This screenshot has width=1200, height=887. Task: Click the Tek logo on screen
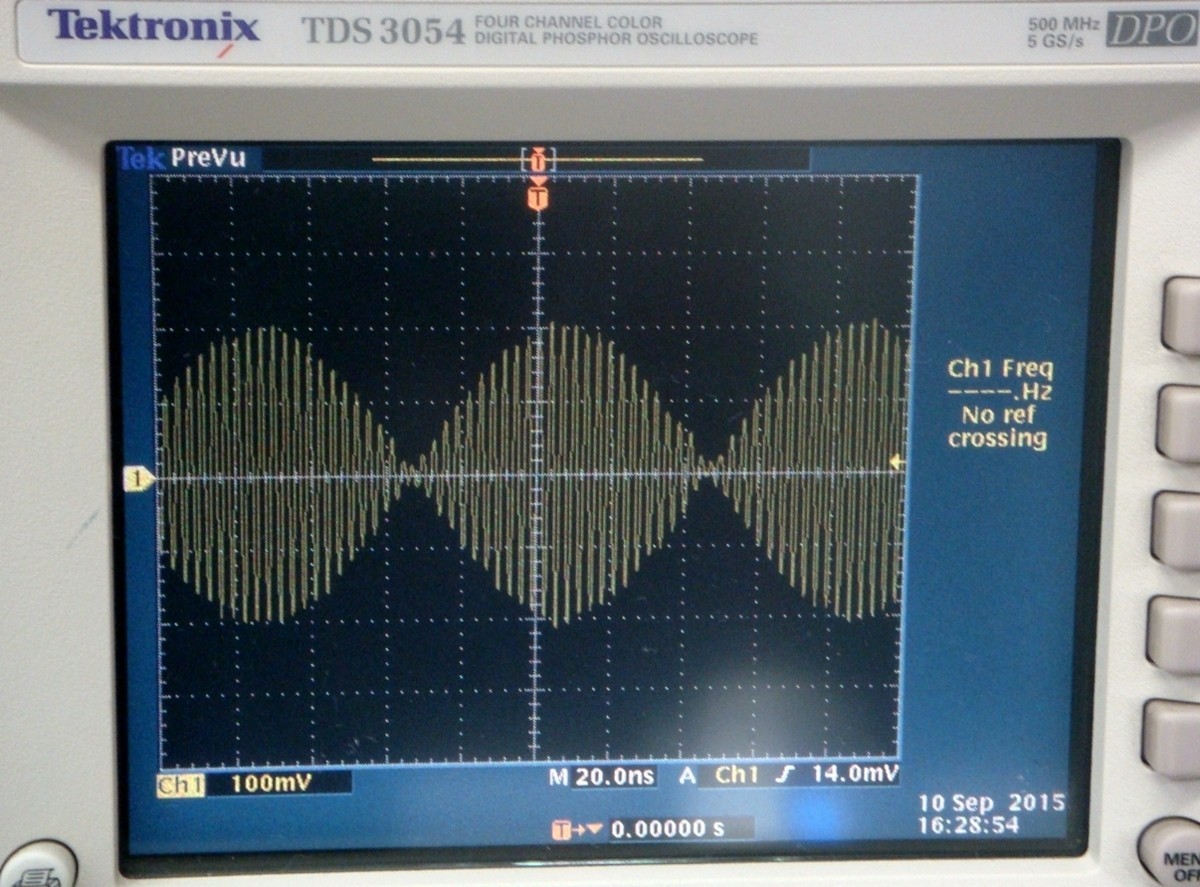click(141, 158)
